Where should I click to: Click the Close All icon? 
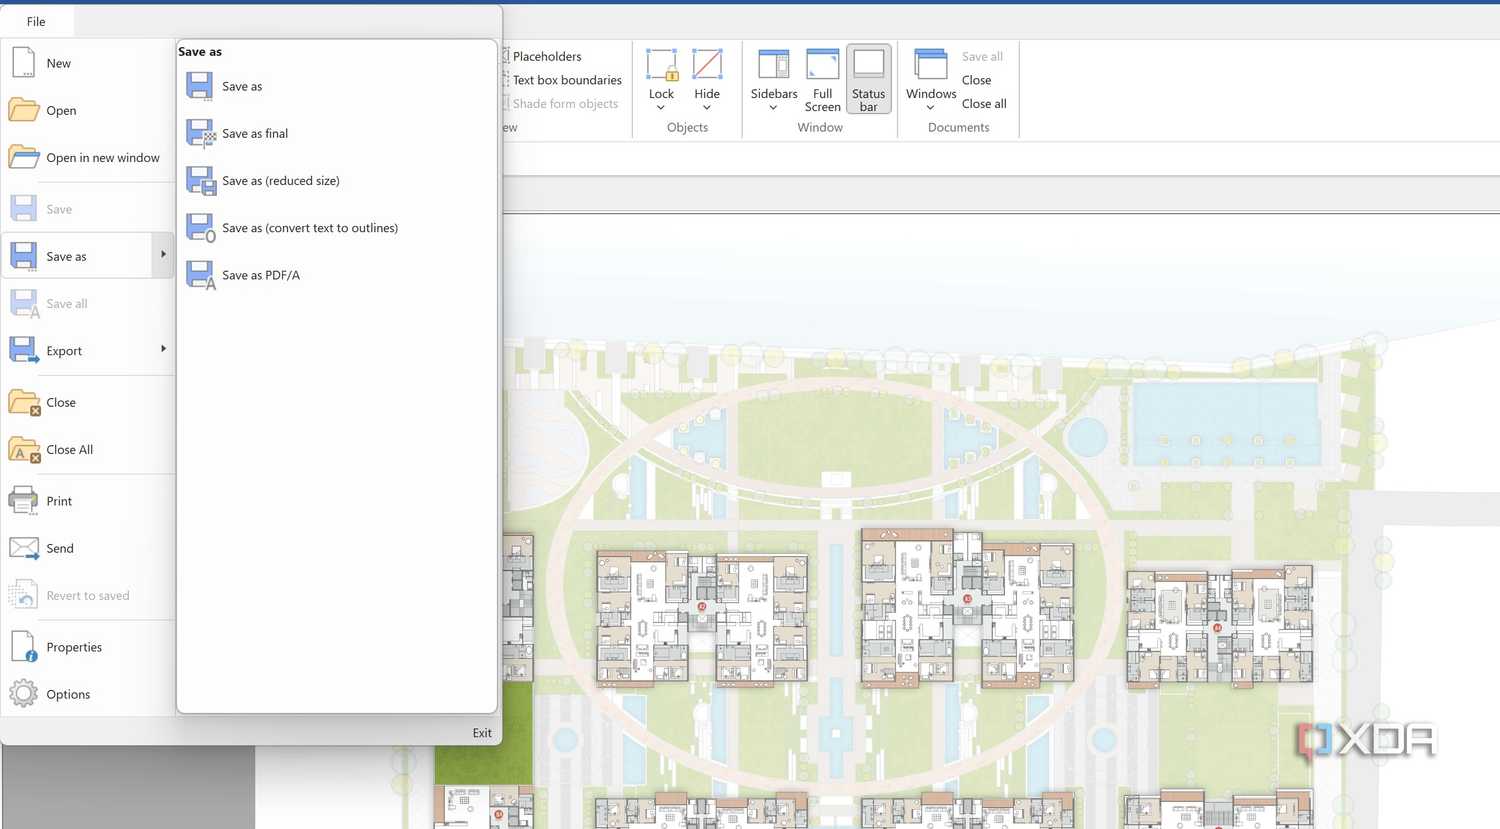pyautogui.click(x=23, y=450)
